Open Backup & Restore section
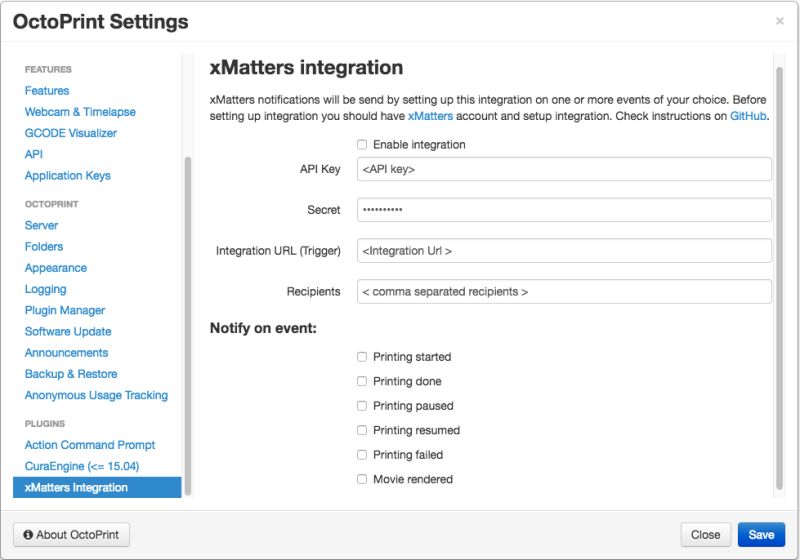 [71, 374]
